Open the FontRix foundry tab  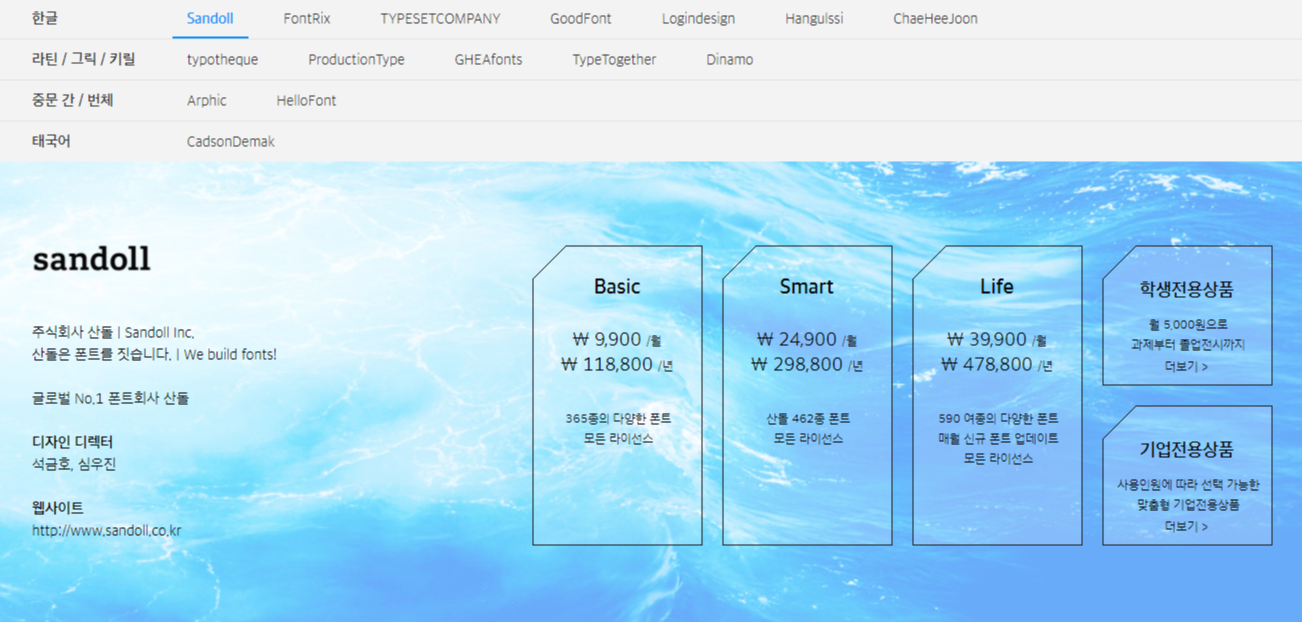coord(307,19)
